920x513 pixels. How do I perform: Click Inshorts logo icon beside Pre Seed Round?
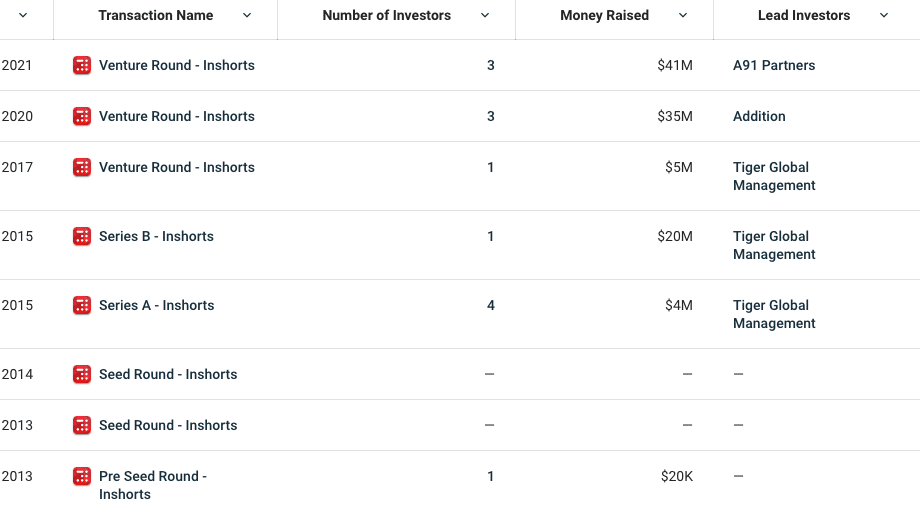coord(82,477)
